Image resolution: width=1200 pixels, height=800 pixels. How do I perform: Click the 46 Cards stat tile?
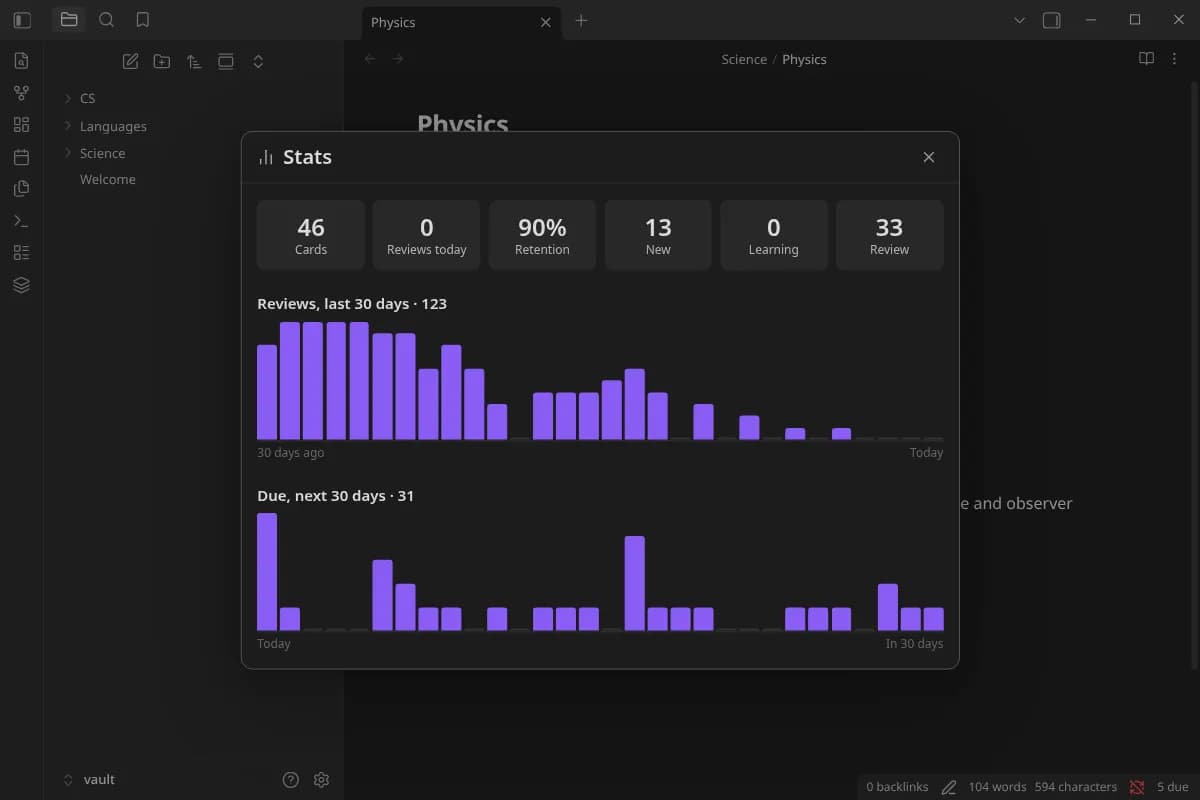(311, 235)
